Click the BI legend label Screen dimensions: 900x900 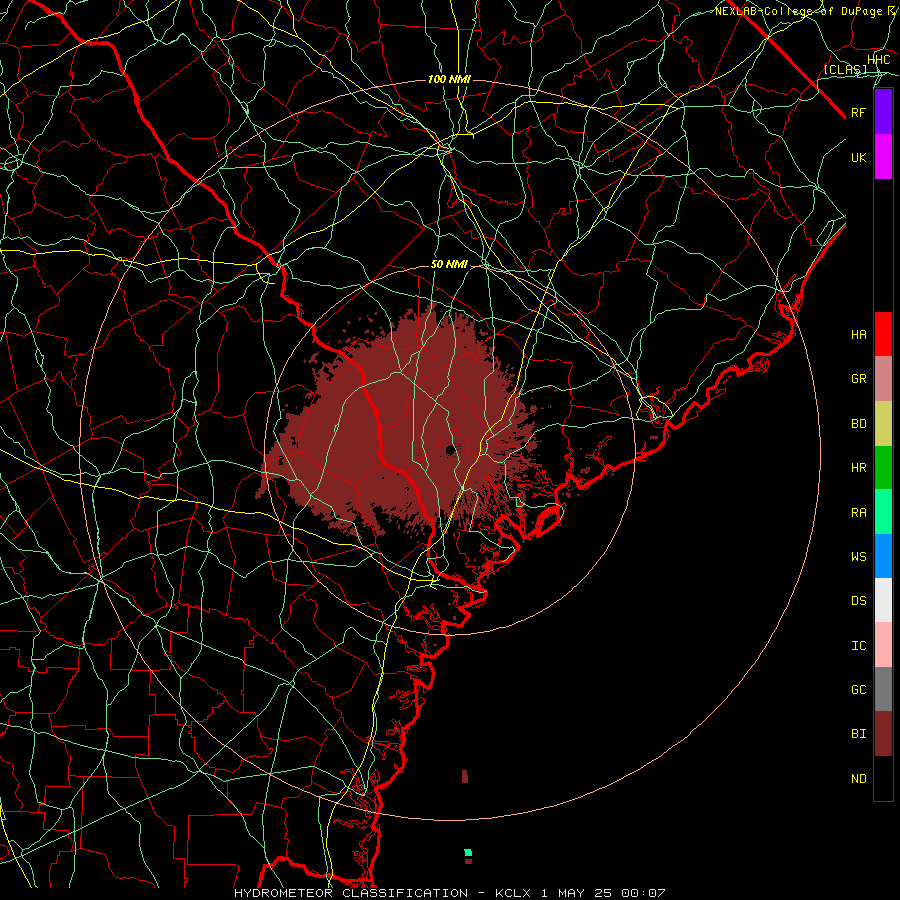pyautogui.click(x=858, y=734)
